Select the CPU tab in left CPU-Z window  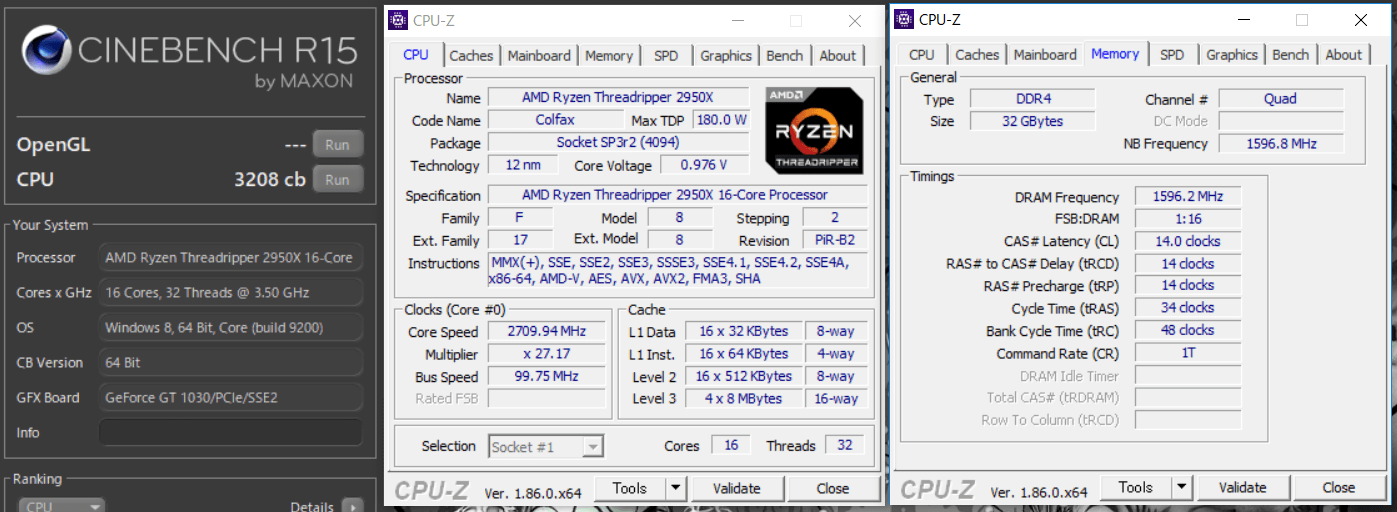(416, 55)
